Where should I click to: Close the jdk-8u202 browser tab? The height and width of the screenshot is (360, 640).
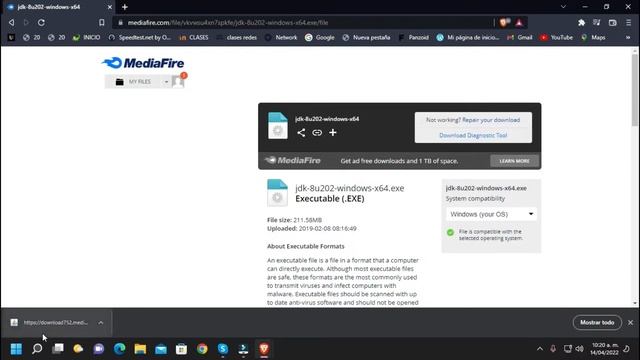click(109, 7)
